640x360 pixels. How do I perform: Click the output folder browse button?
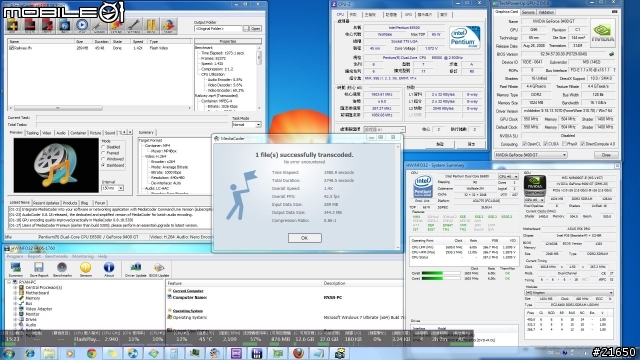coord(246,29)
